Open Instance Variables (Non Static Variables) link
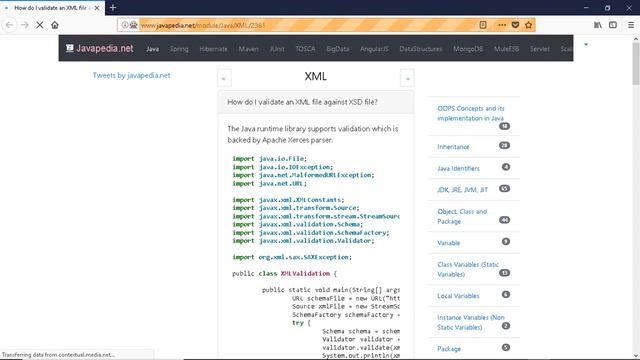Viewport: 640px width, 360px height. click(x=471, y=322)
